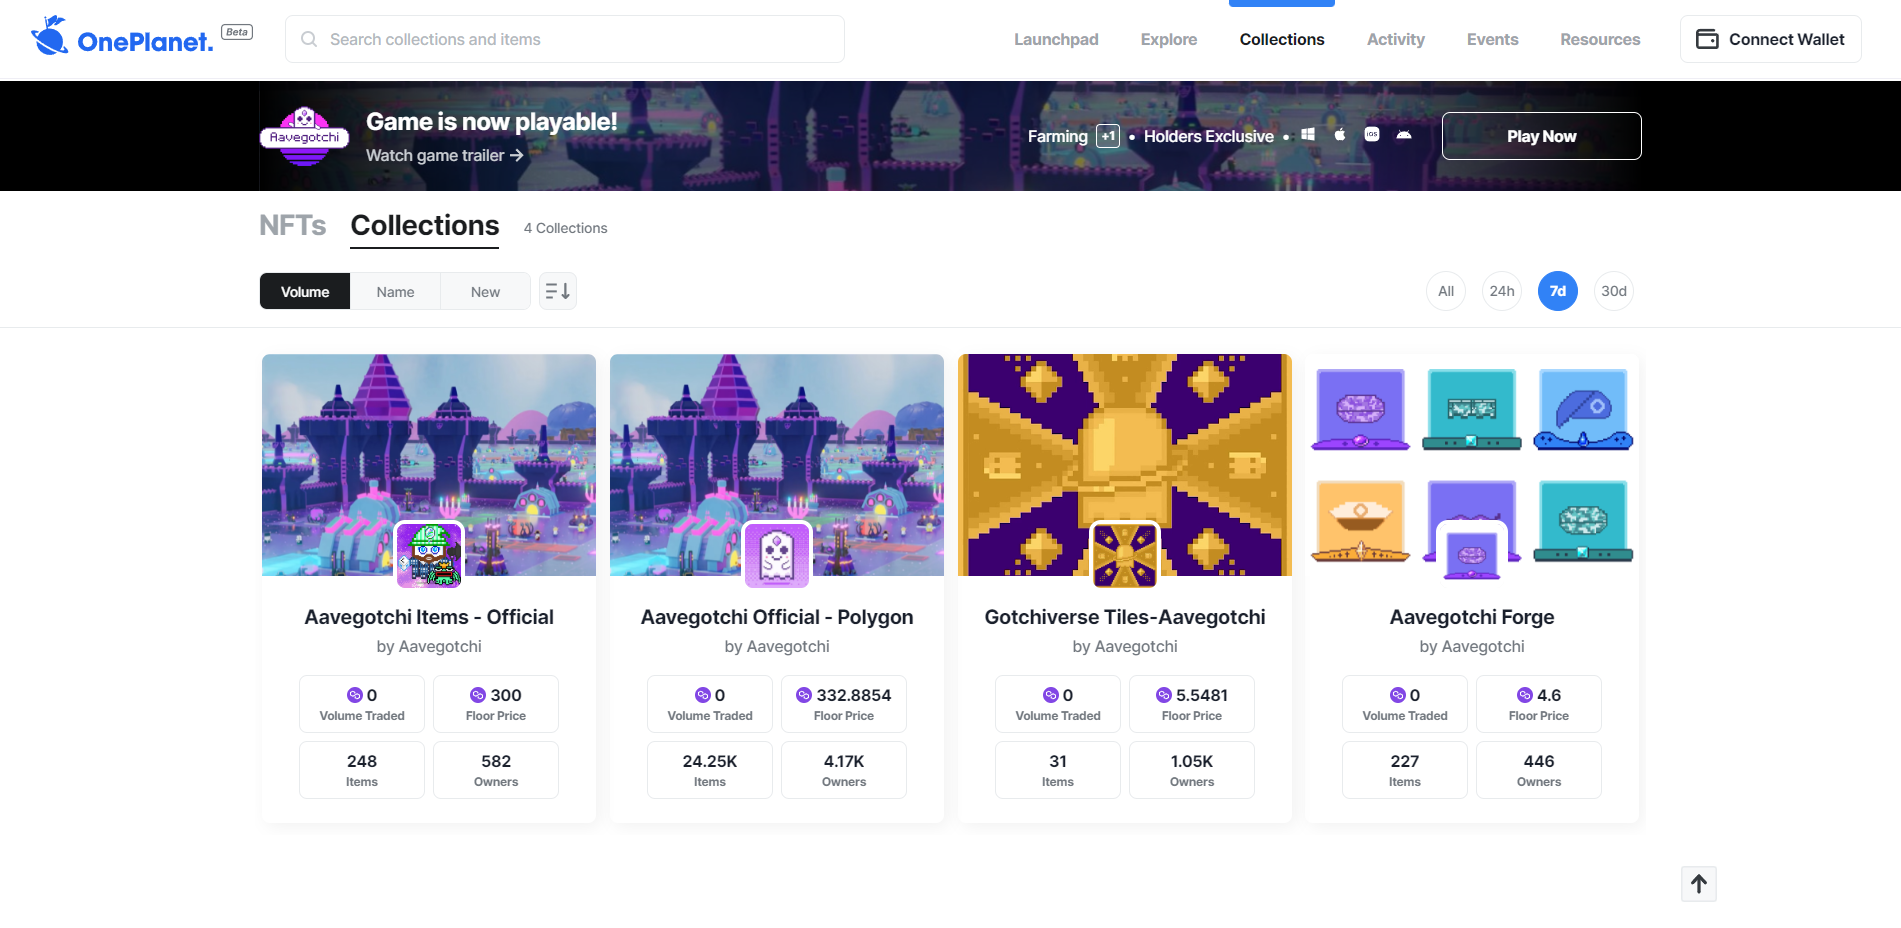Toggle the sort order icon
Screen dimensions: 1901x928
click(x=558, y=291)
